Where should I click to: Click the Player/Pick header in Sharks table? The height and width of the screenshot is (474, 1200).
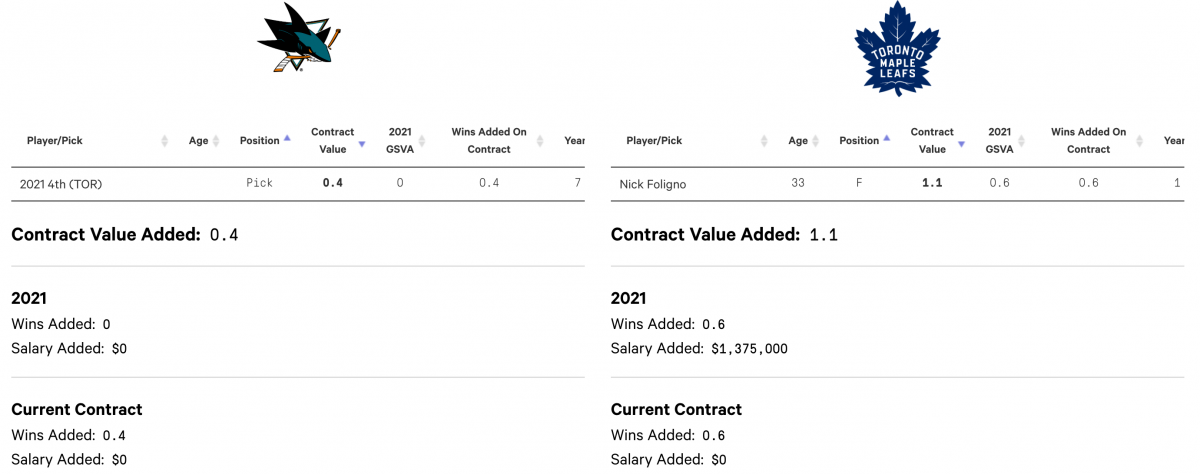pyautogui.click(x=54, y=141)
